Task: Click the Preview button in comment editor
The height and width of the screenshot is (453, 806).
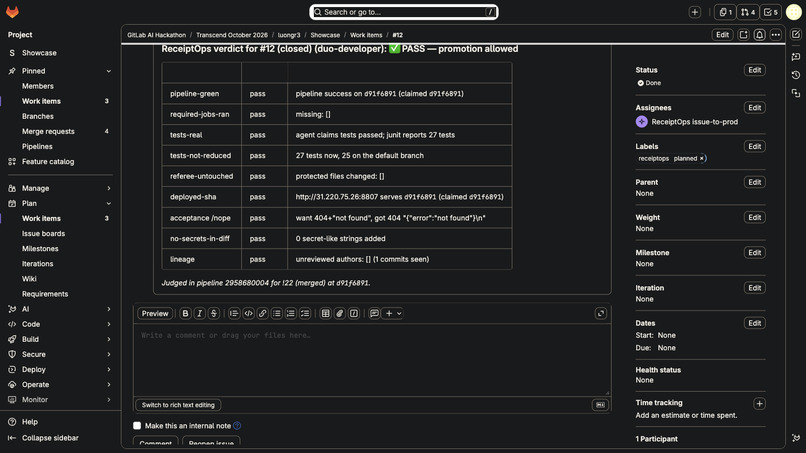Action: pyautogui.click(x=155, y=313)
